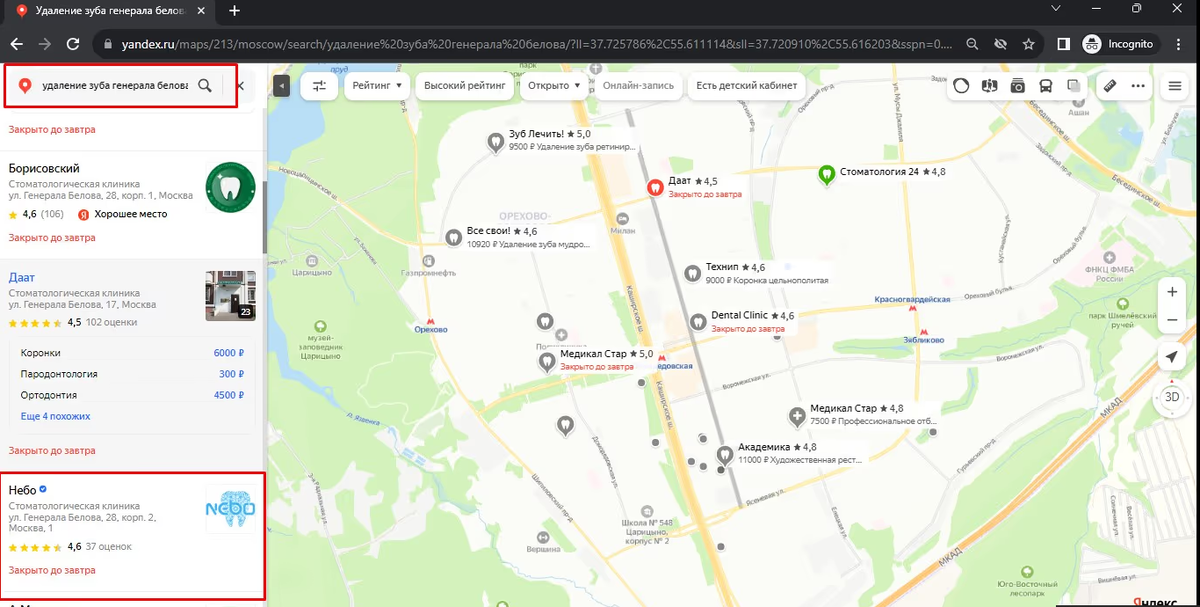
Task: Toggle Высокий рейтинг filter chip
Action: (x=465, y=86)
